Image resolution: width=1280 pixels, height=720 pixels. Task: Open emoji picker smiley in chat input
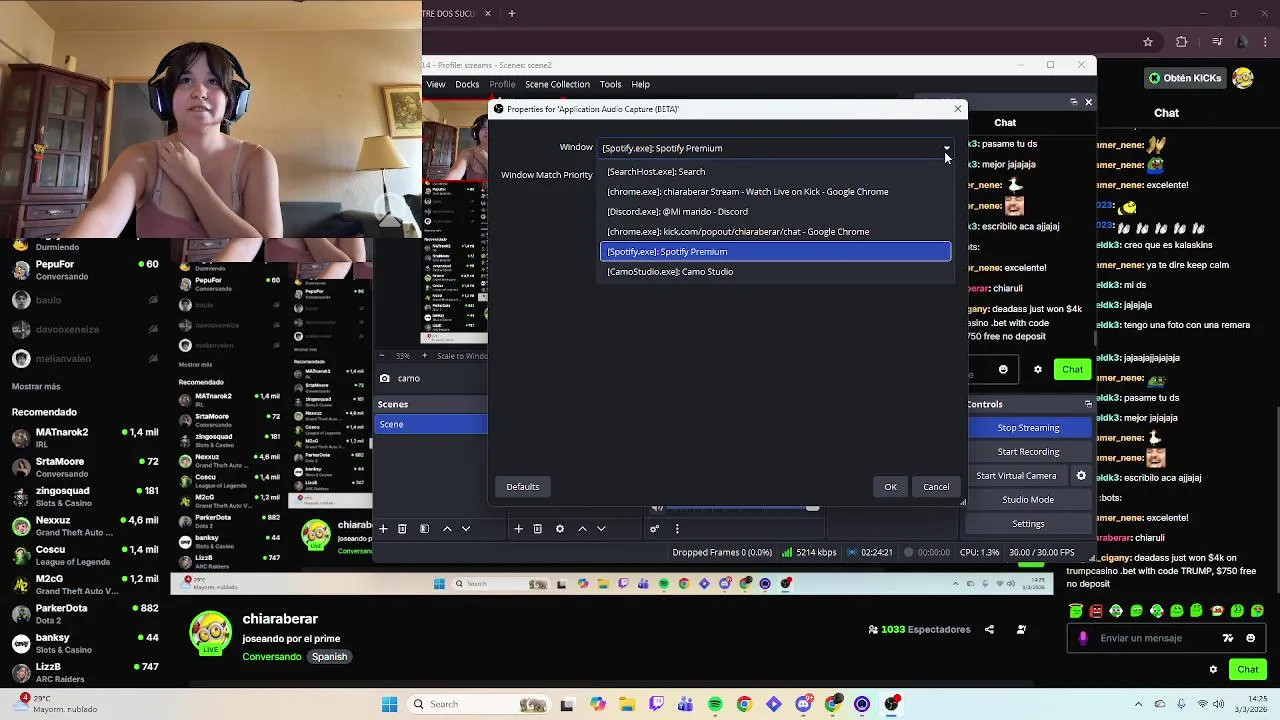pyautogui.click(x=1250, y=638)
